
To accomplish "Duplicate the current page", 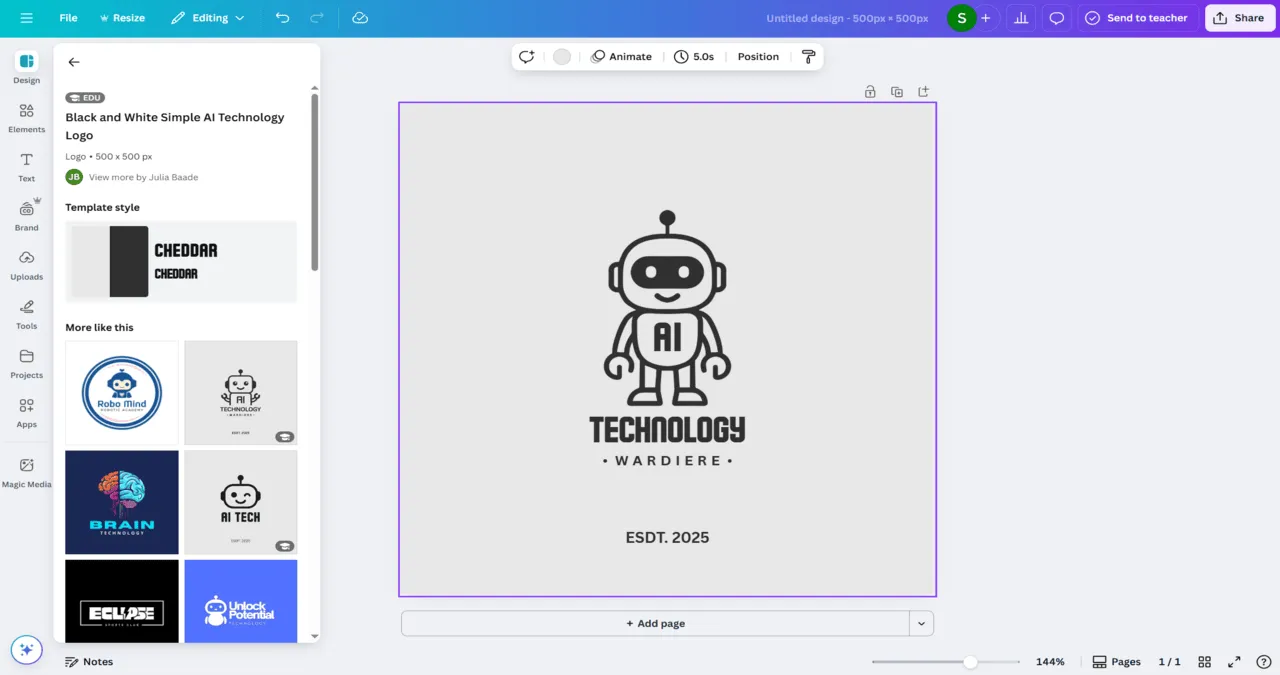I will coord(896,91).
